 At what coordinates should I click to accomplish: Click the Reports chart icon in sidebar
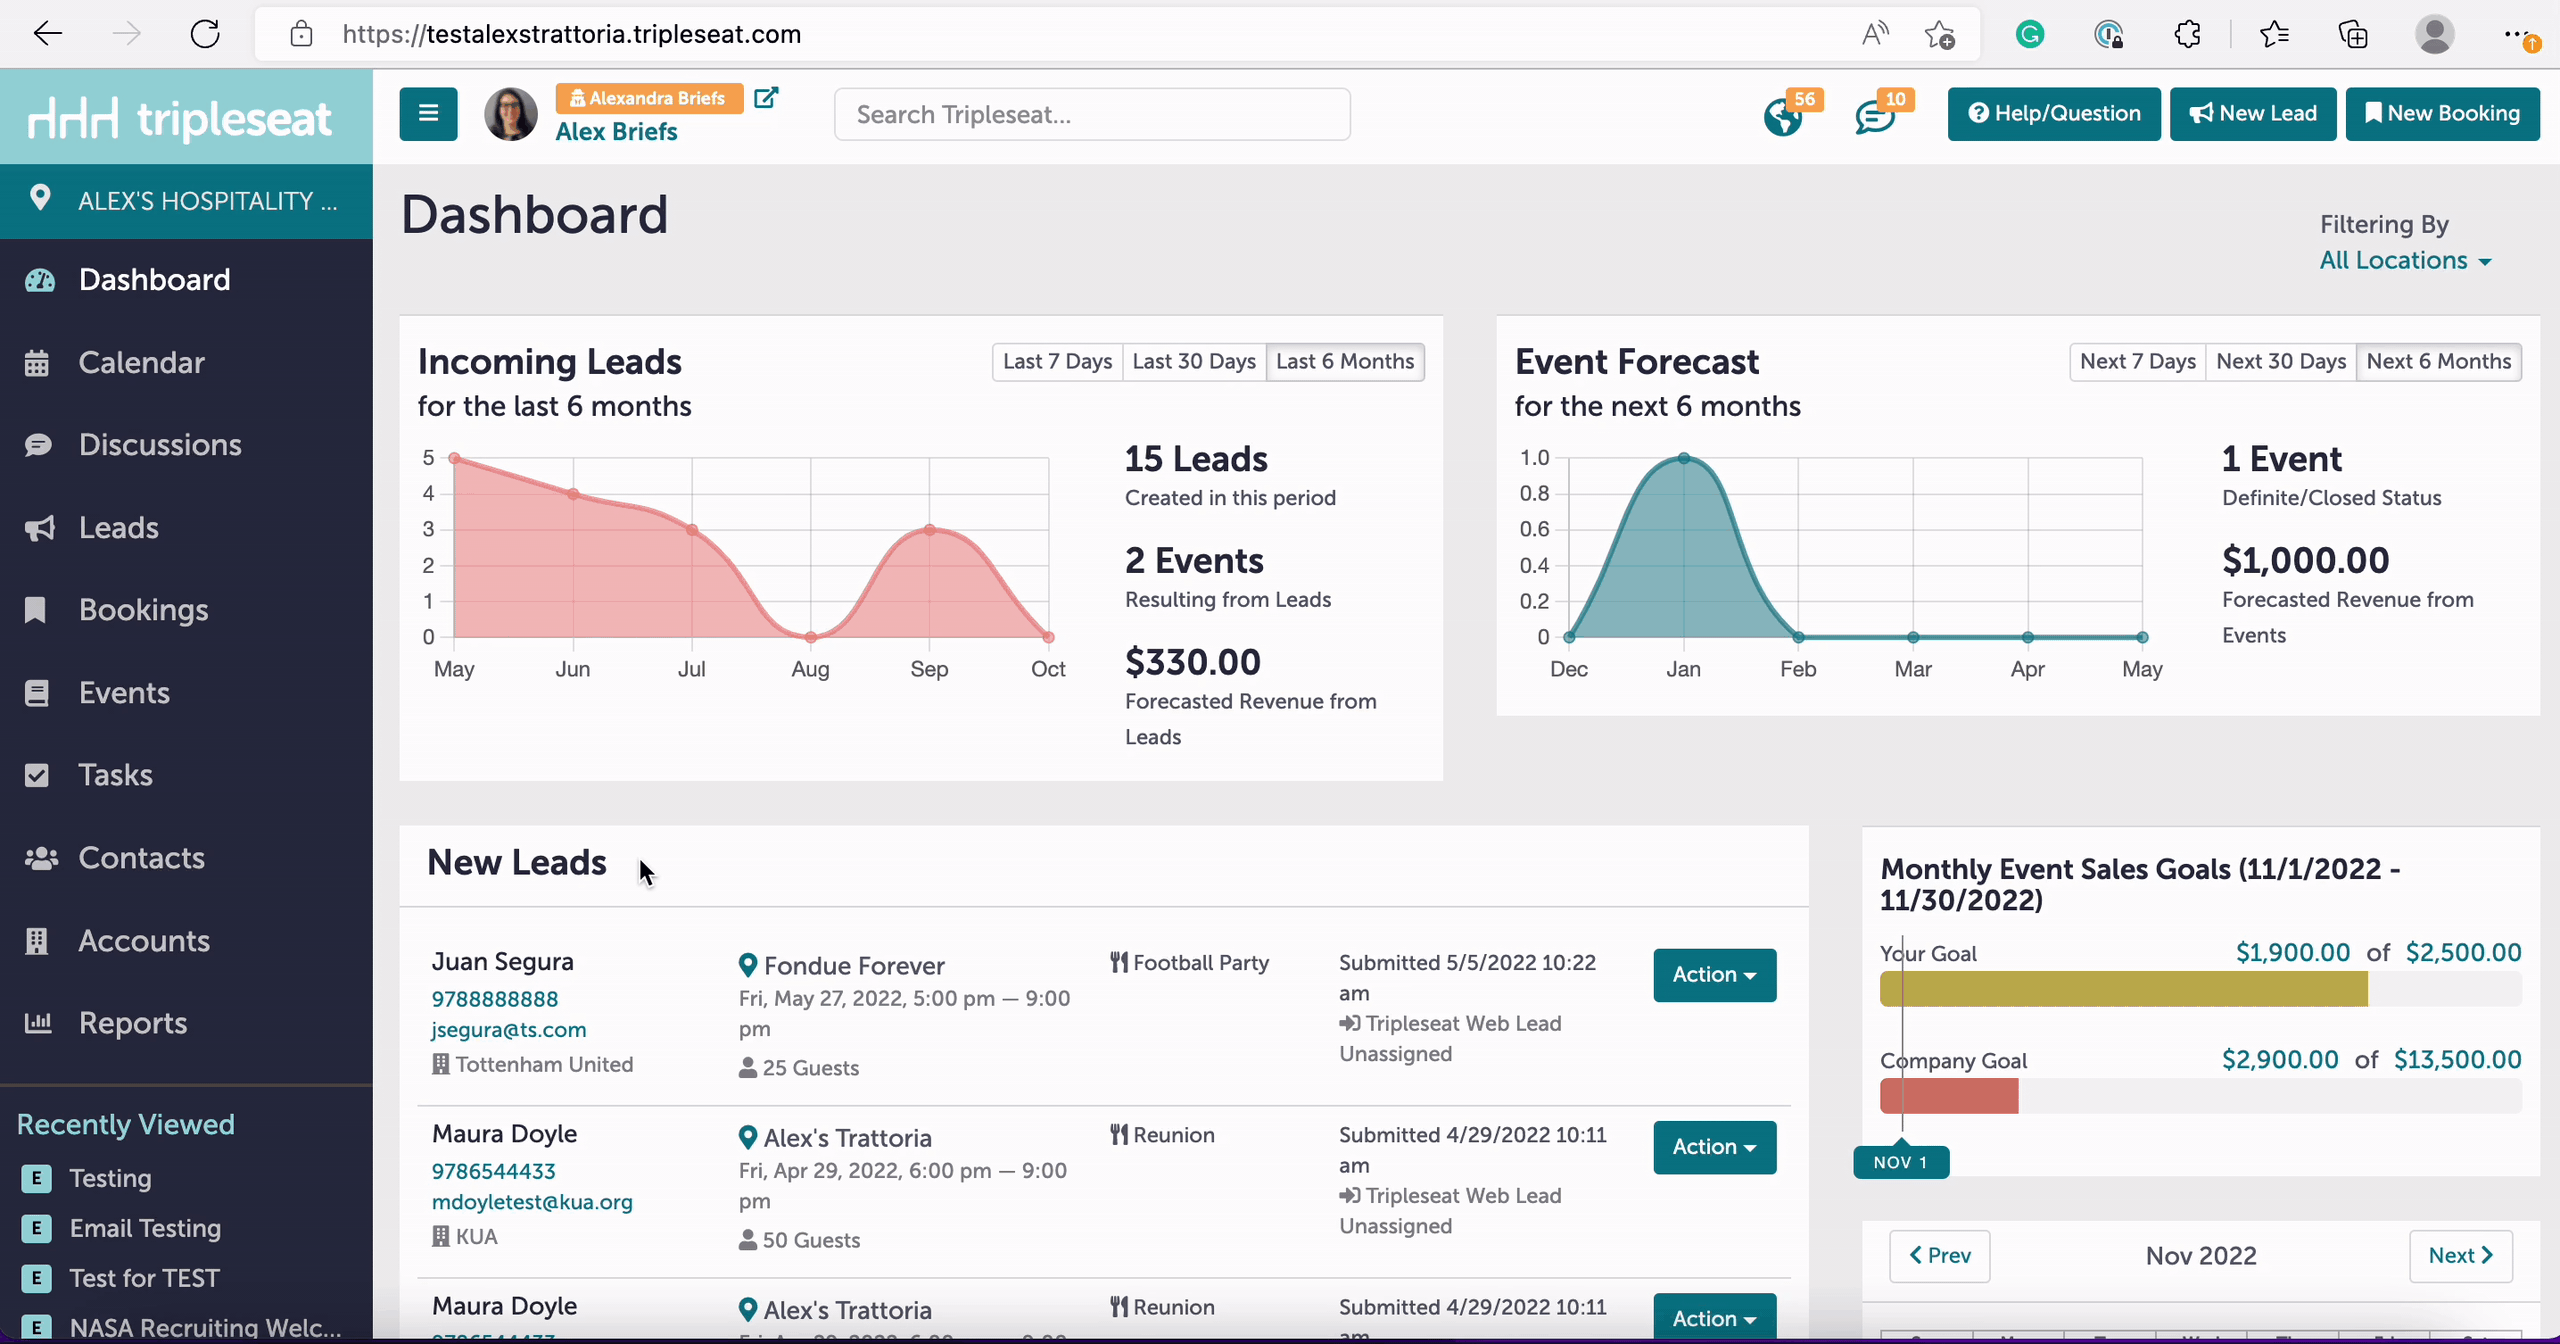pos(38,1023)
